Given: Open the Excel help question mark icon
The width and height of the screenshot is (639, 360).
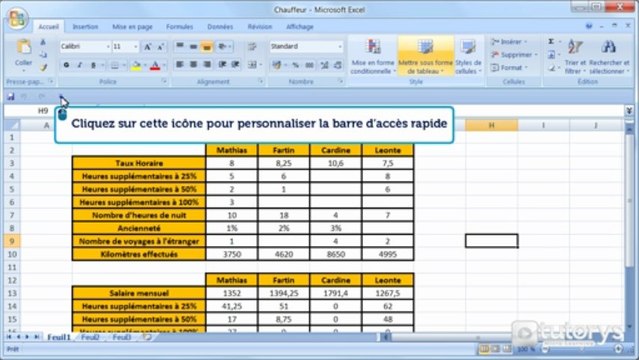Looking at the screenshot, I should tap(588, 26).
